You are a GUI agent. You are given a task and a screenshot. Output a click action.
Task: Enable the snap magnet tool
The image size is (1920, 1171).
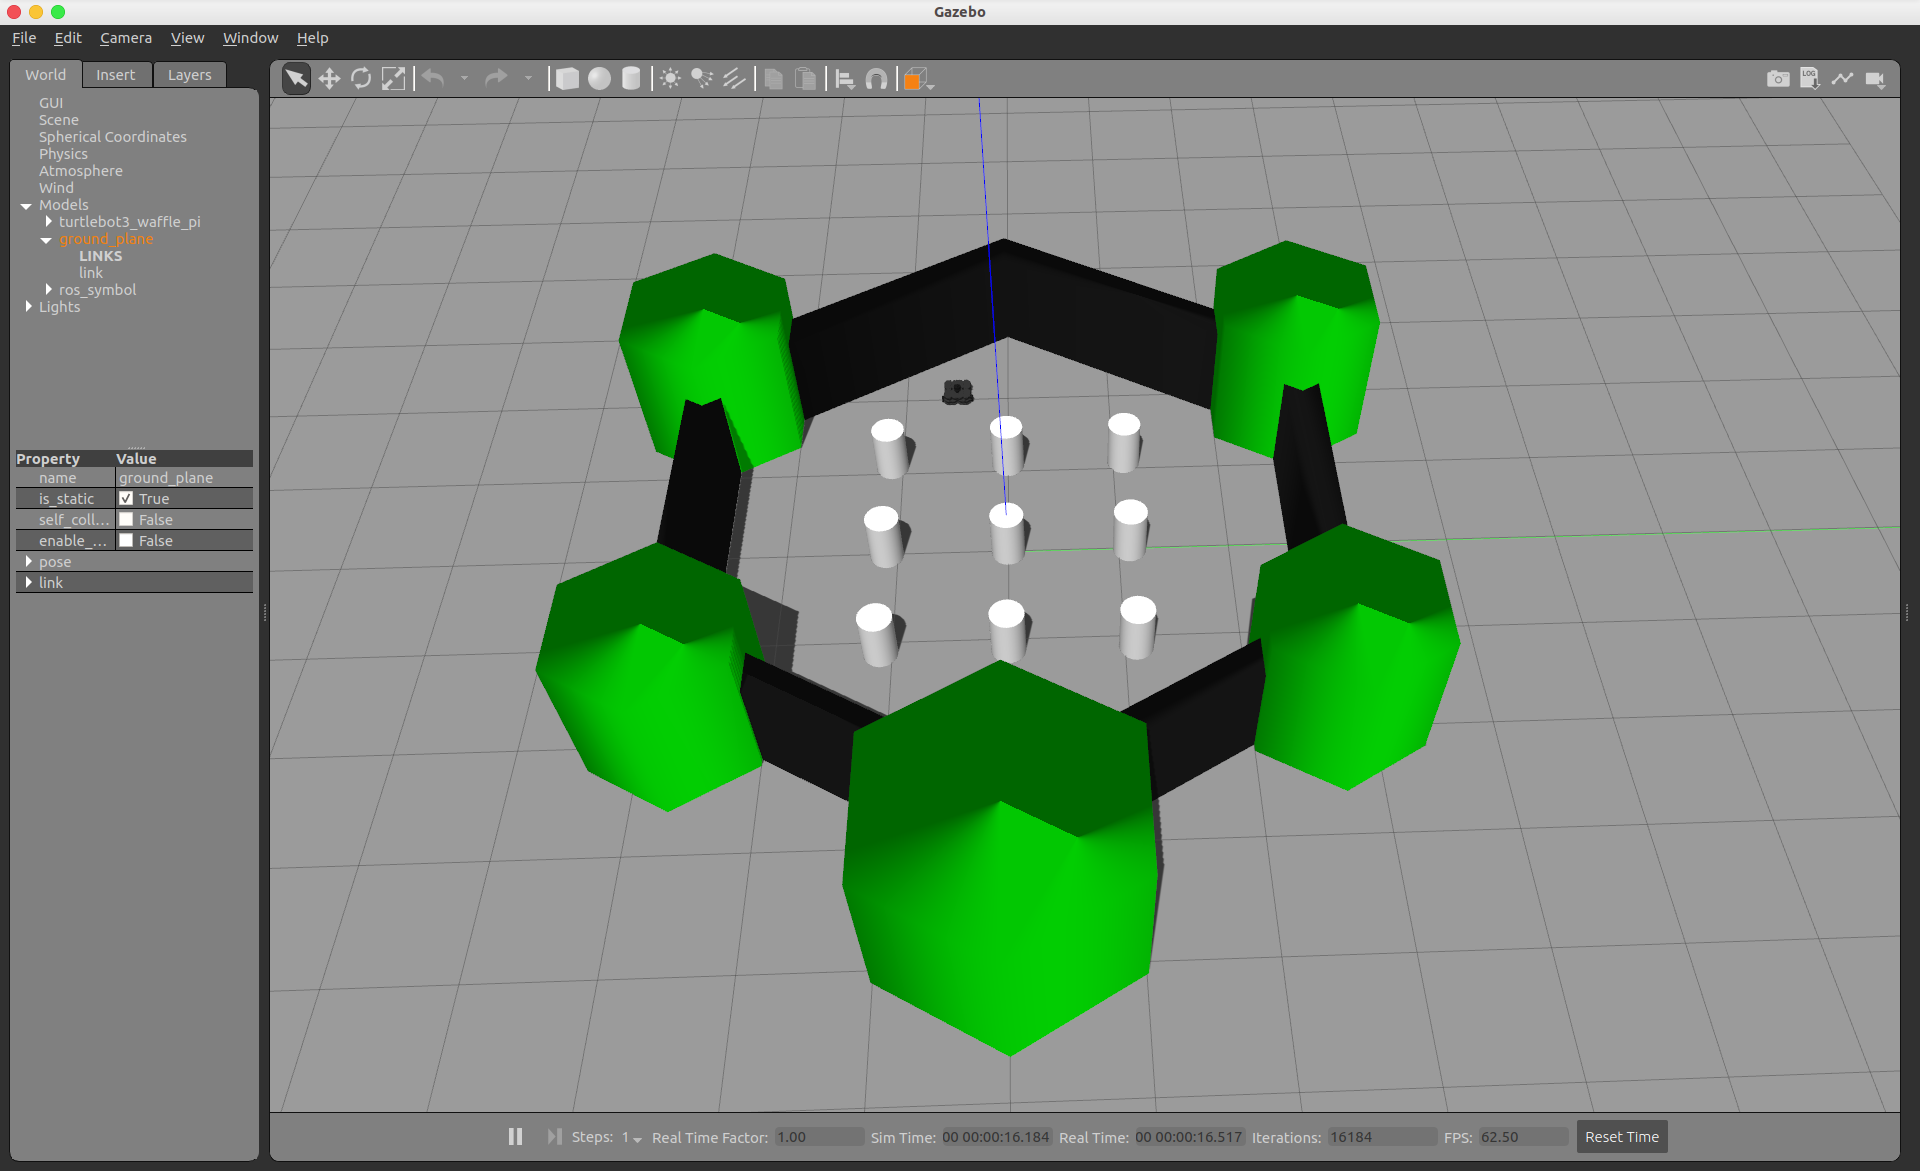pyautogui.click(x=876, y=79)
